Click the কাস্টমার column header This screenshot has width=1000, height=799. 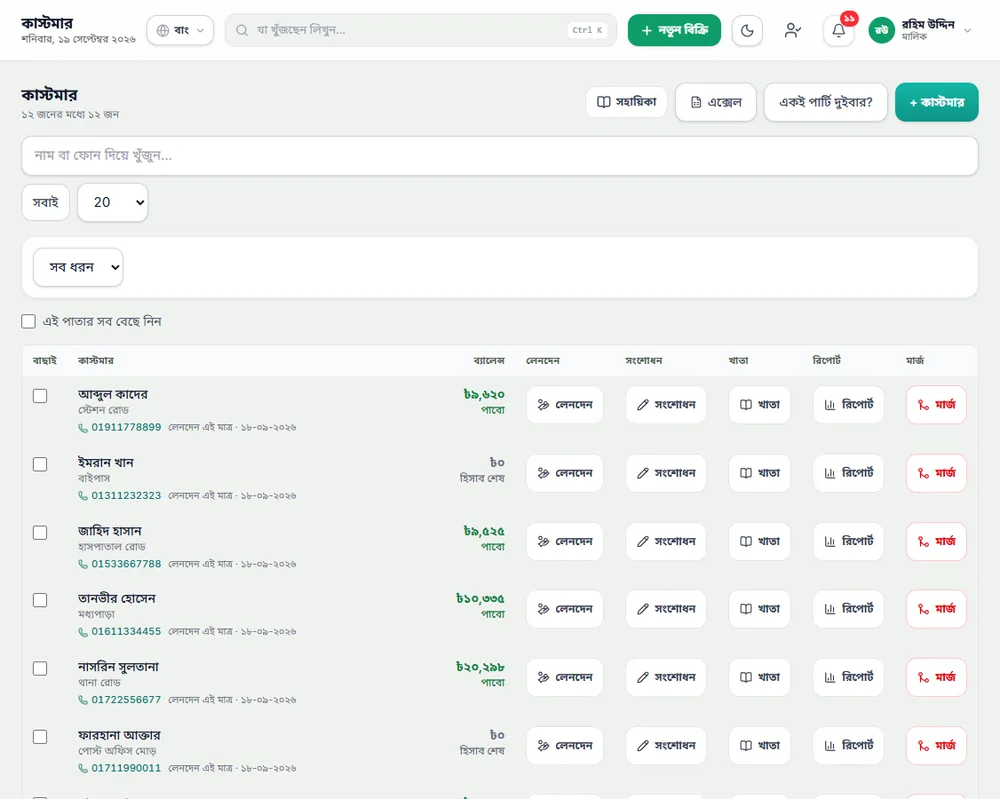(x=96, y=361)
